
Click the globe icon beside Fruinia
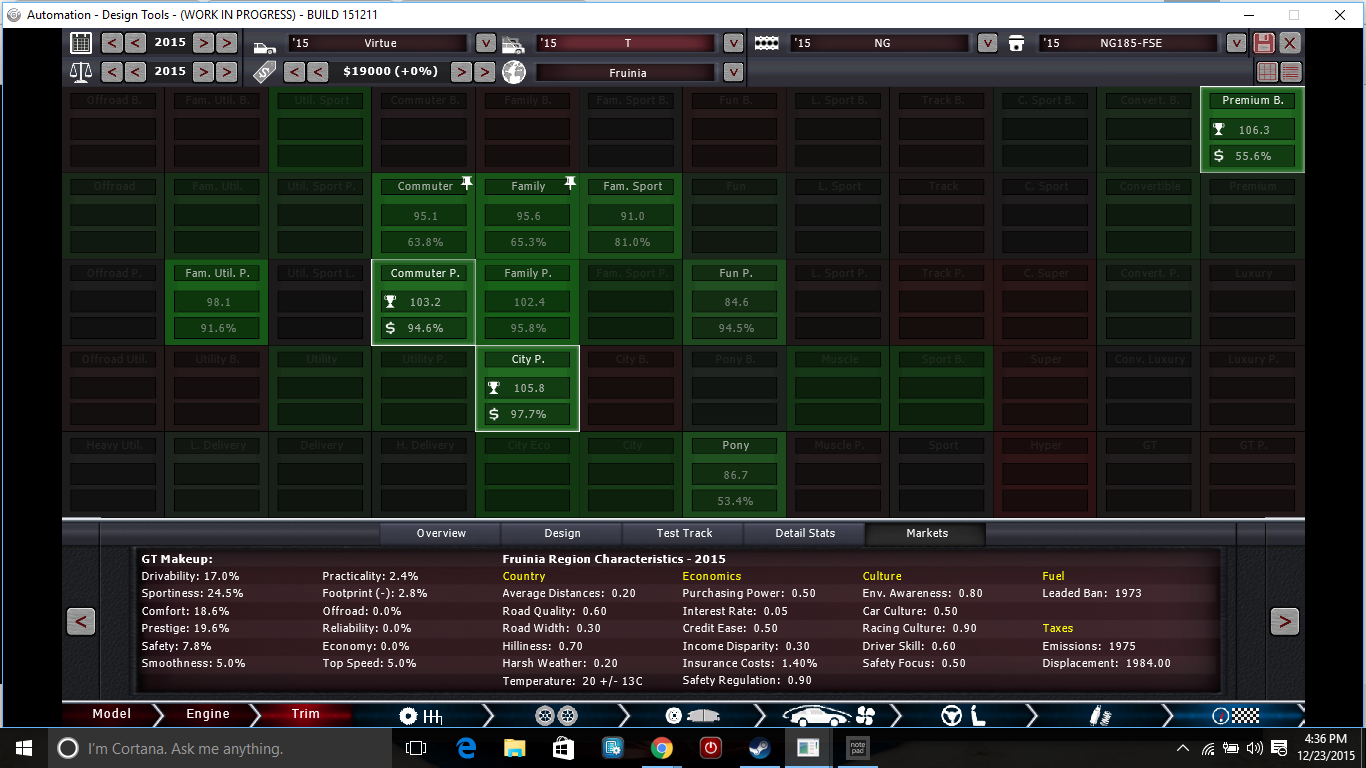coord(513,72)
